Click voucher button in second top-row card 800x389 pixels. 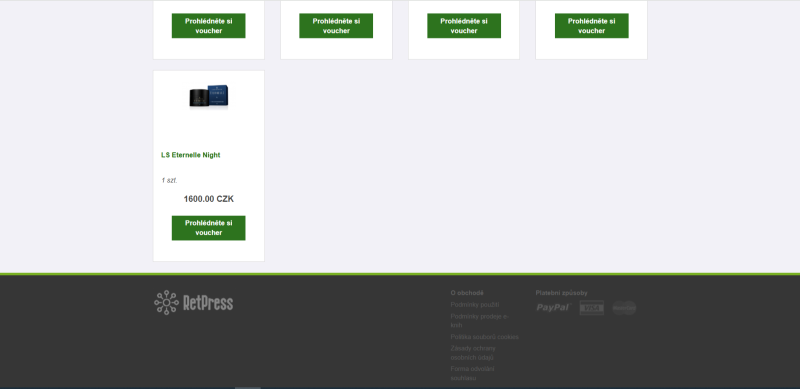point(336,26)
